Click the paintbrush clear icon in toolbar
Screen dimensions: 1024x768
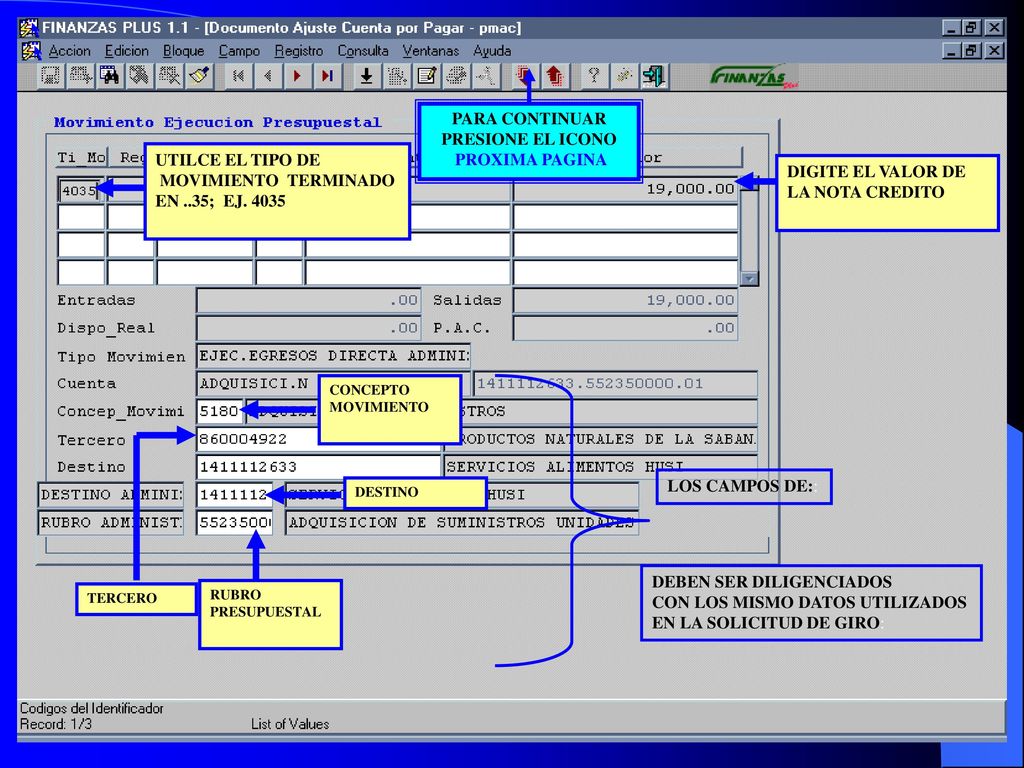pos(200,76)
